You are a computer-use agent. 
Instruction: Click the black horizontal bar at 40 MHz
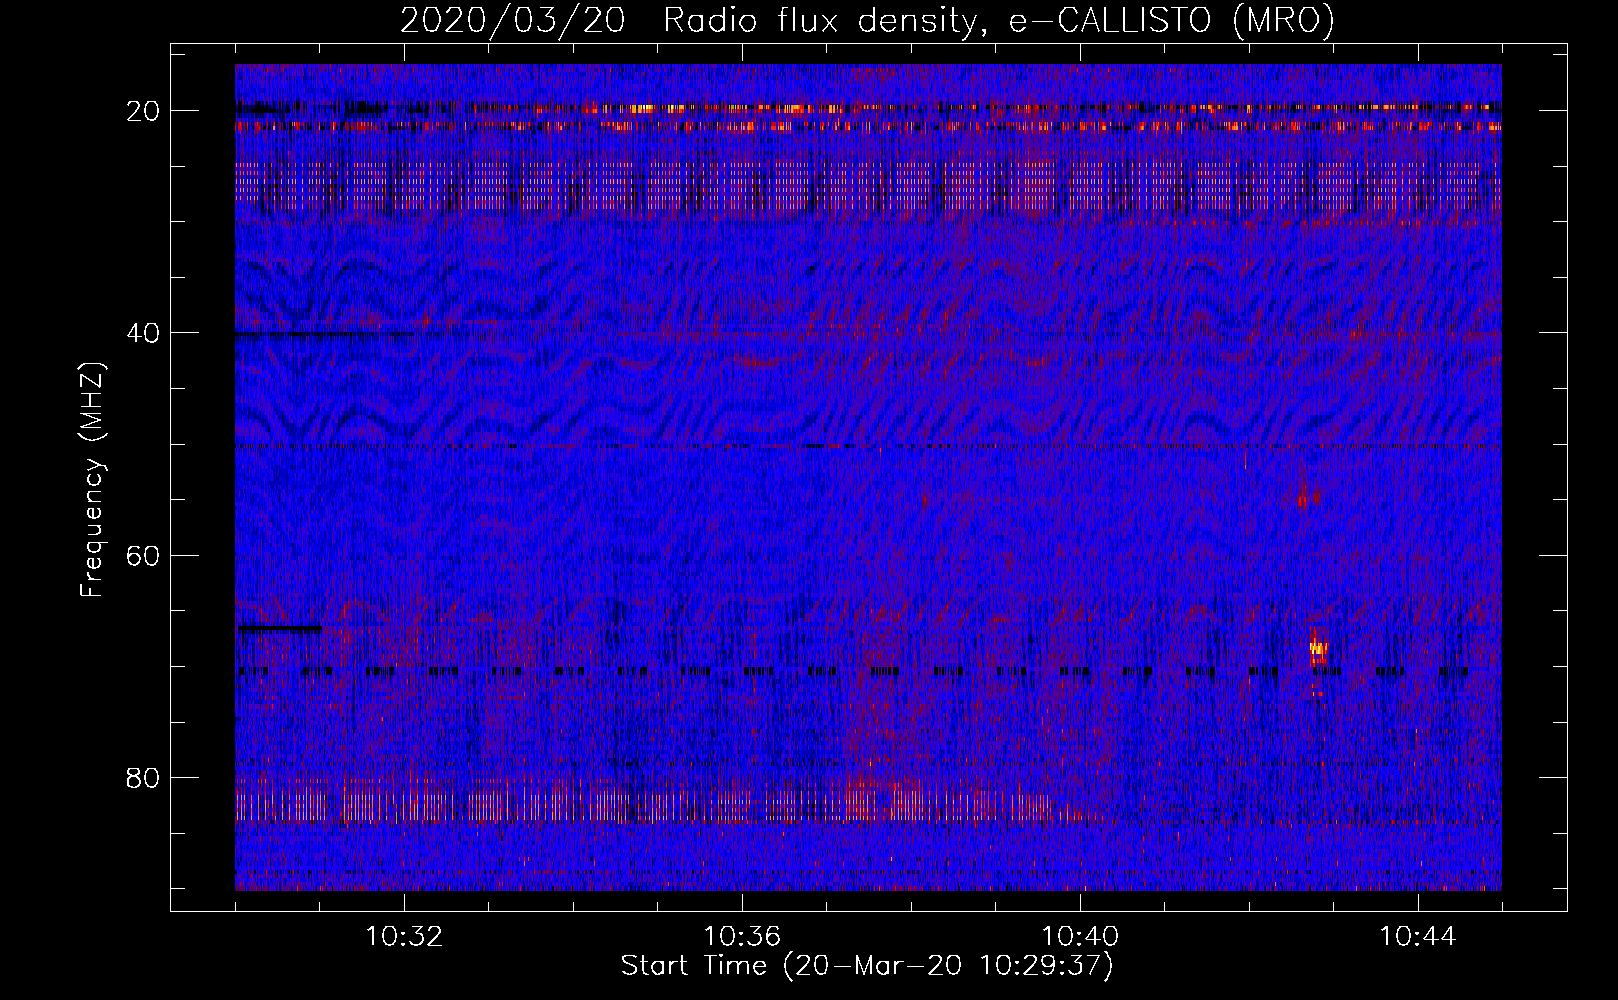325,336
